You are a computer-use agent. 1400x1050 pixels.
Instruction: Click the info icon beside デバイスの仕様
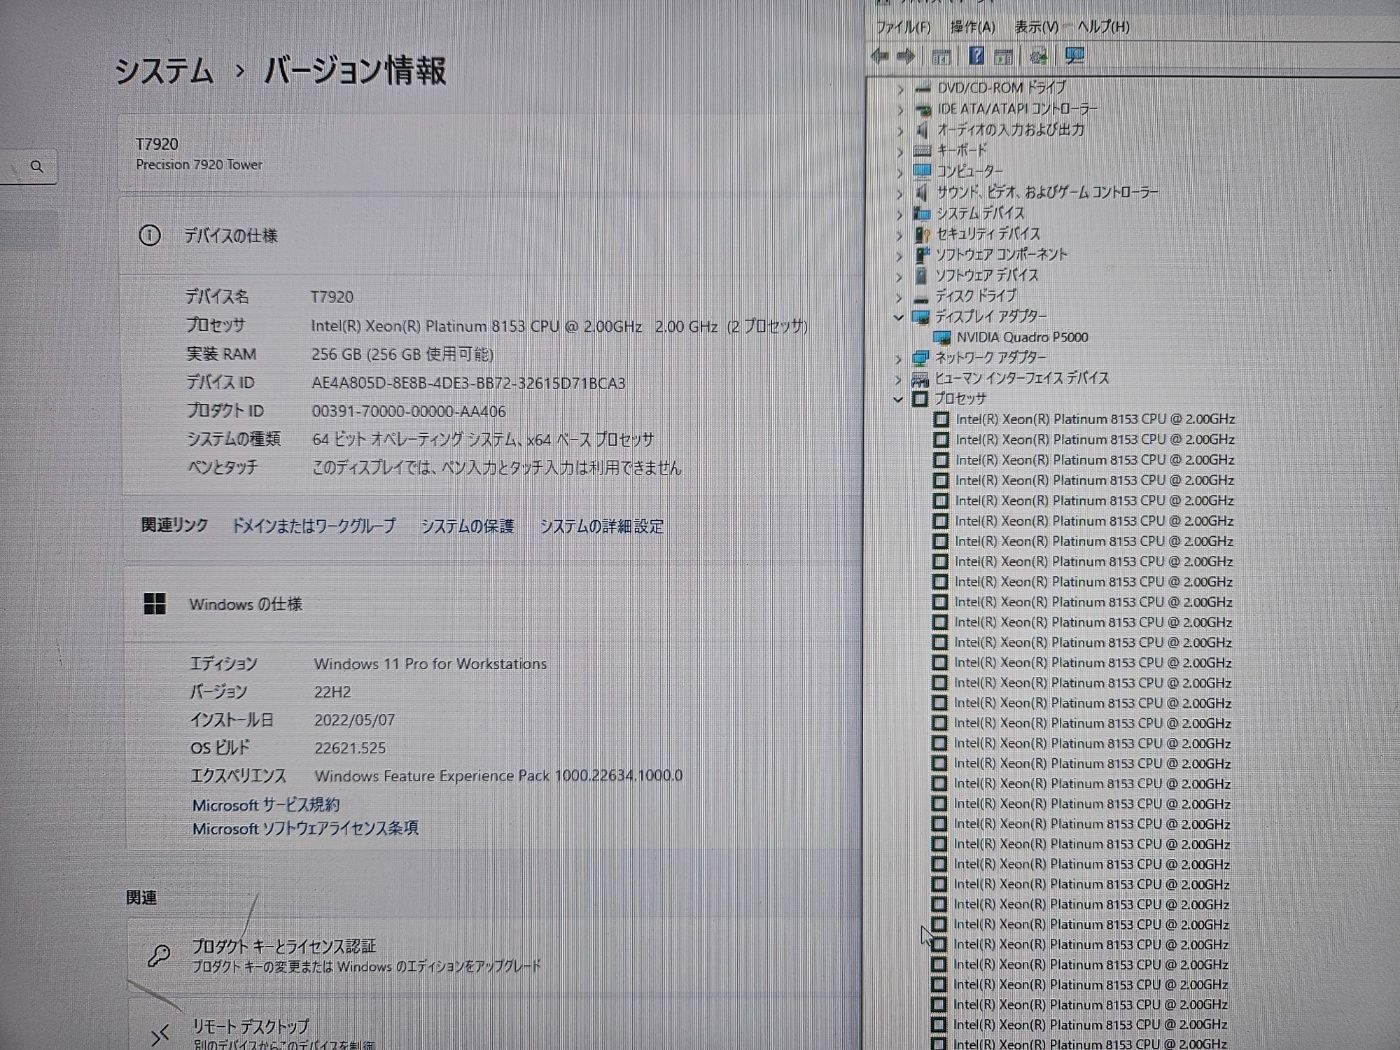coord(149,236)
